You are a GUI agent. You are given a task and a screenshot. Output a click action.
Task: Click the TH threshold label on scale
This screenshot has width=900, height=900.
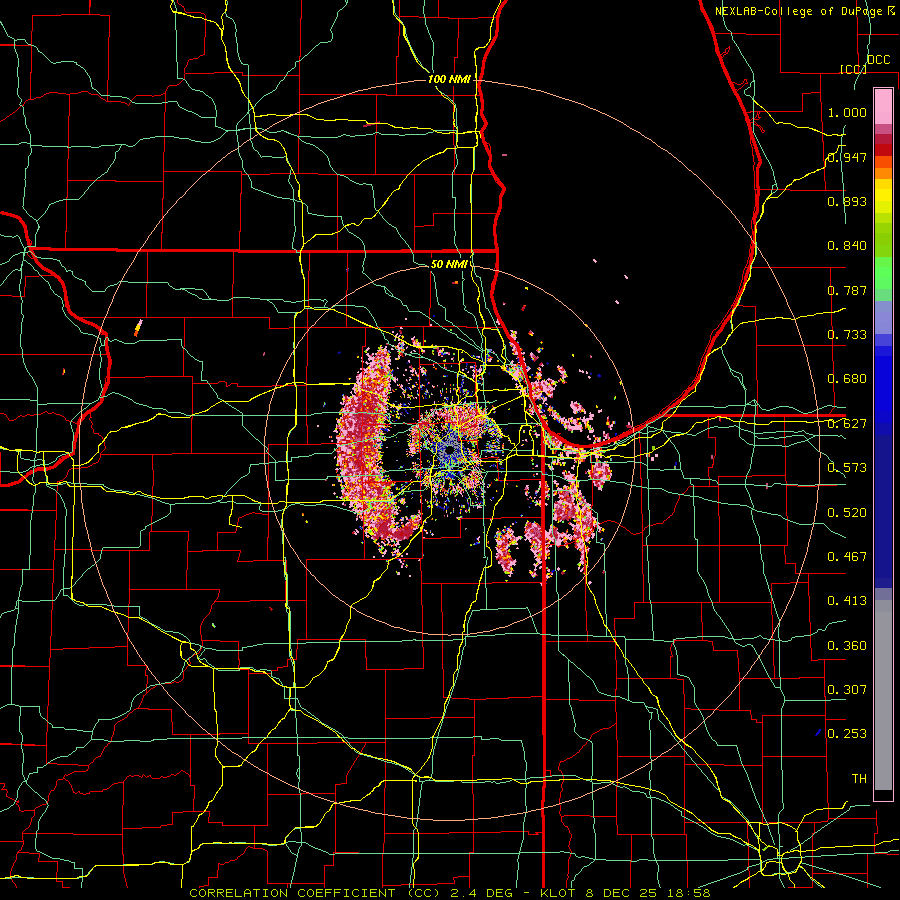(859, 778)
